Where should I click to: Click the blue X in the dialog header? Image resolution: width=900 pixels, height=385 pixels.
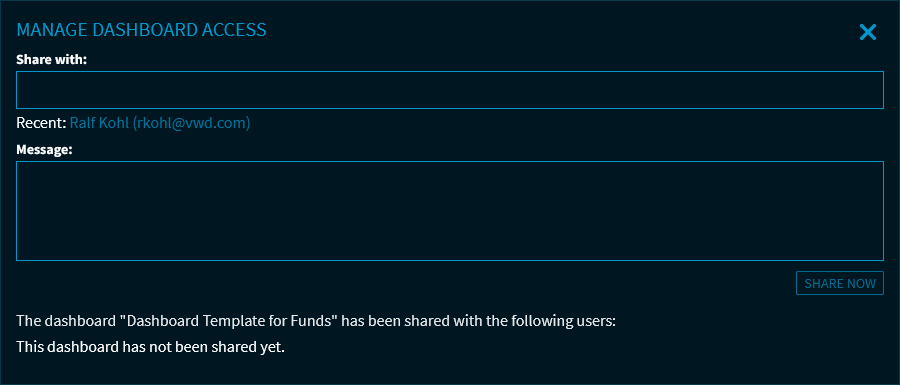(x=867, y=32)
